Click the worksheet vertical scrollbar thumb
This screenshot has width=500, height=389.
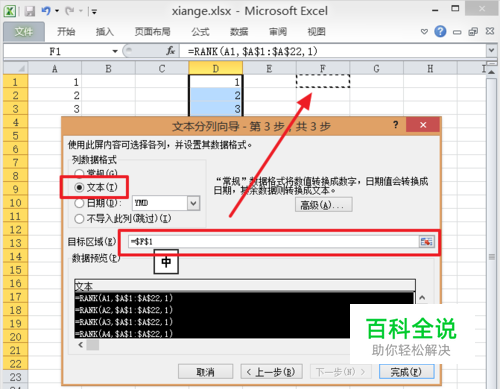coord(492,257)
